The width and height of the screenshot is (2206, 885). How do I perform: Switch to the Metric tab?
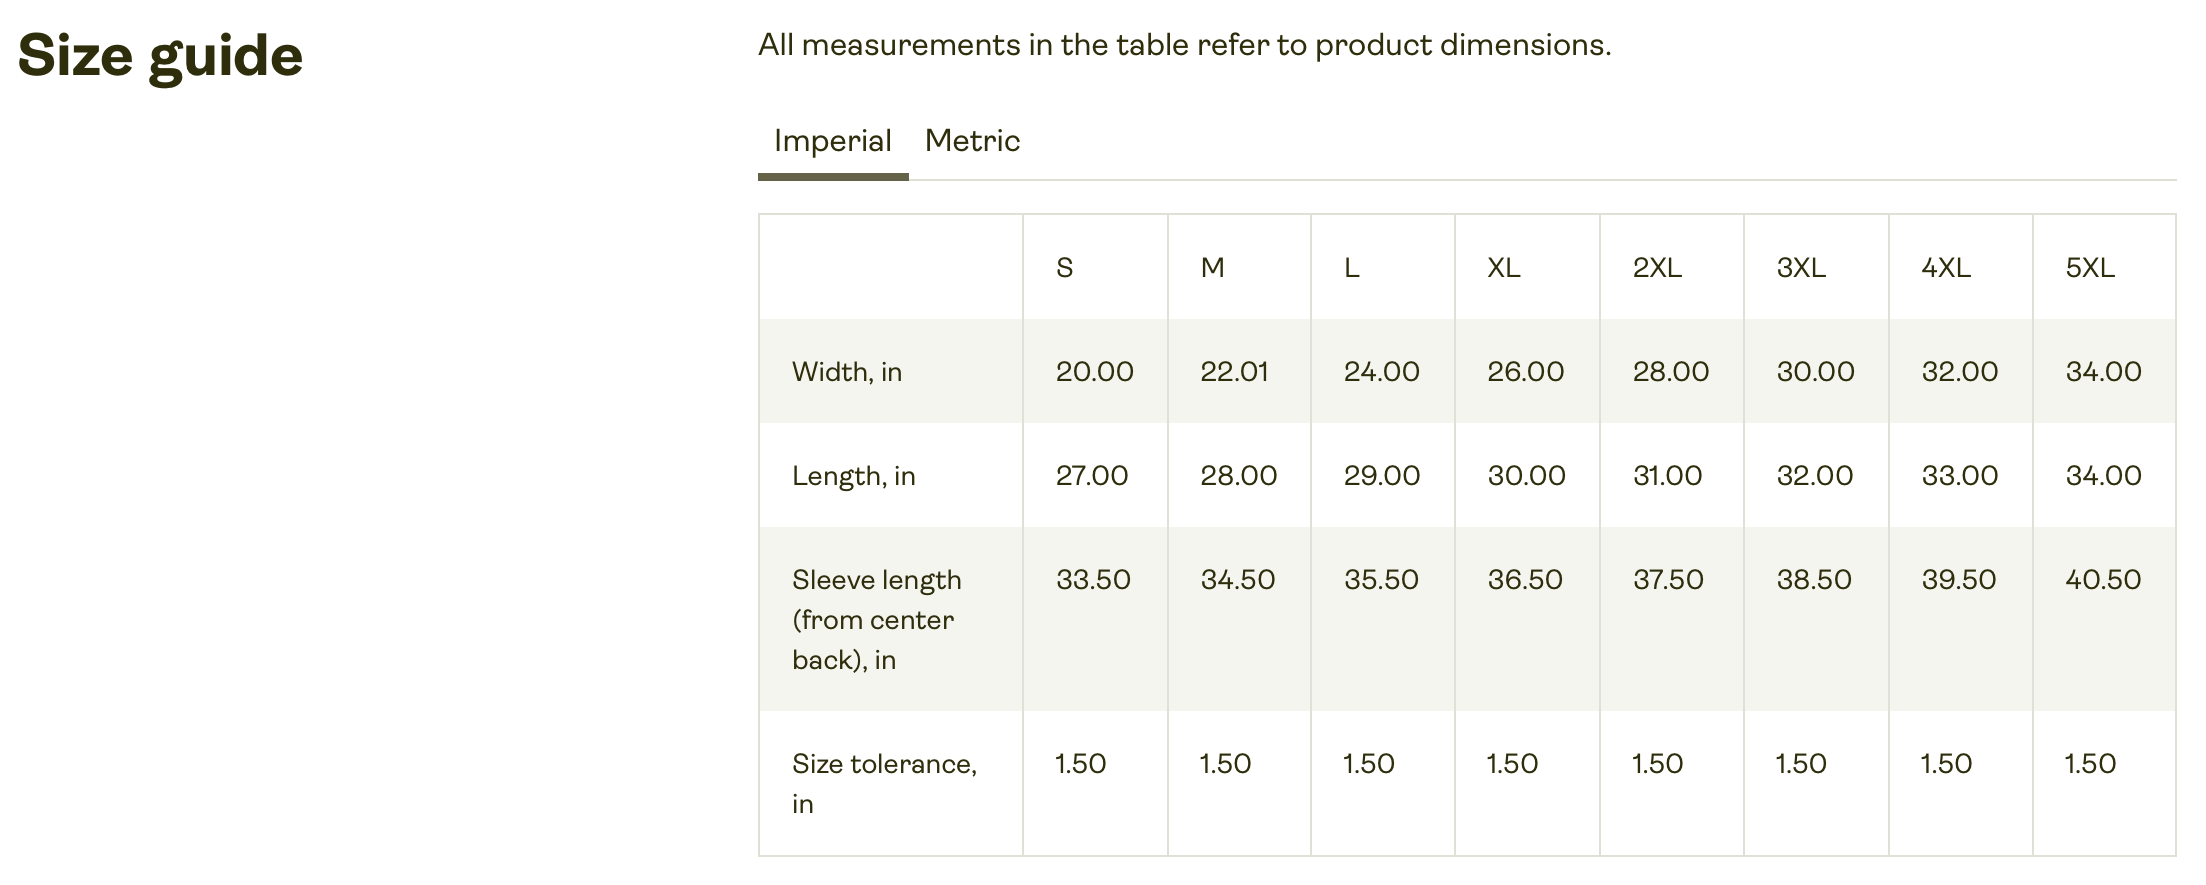tap(972, 141)
